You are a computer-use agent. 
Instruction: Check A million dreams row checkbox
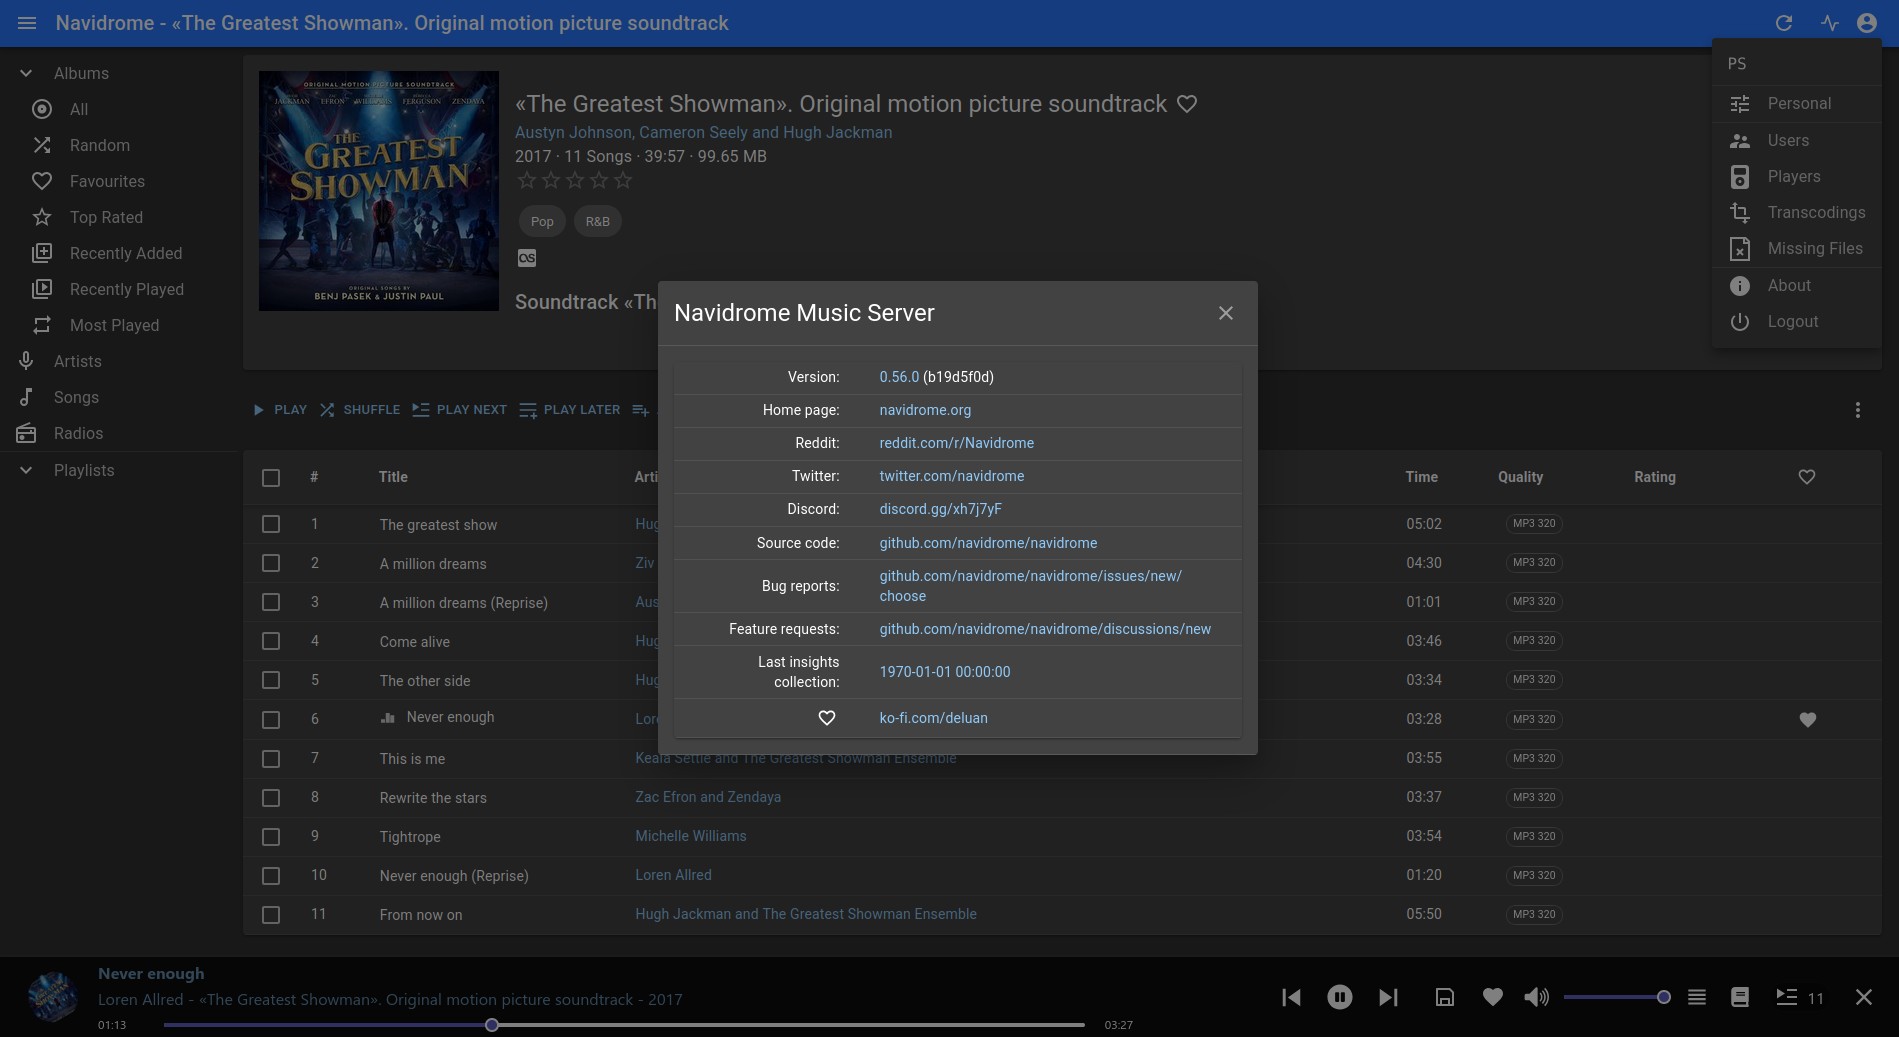(271, 563)
